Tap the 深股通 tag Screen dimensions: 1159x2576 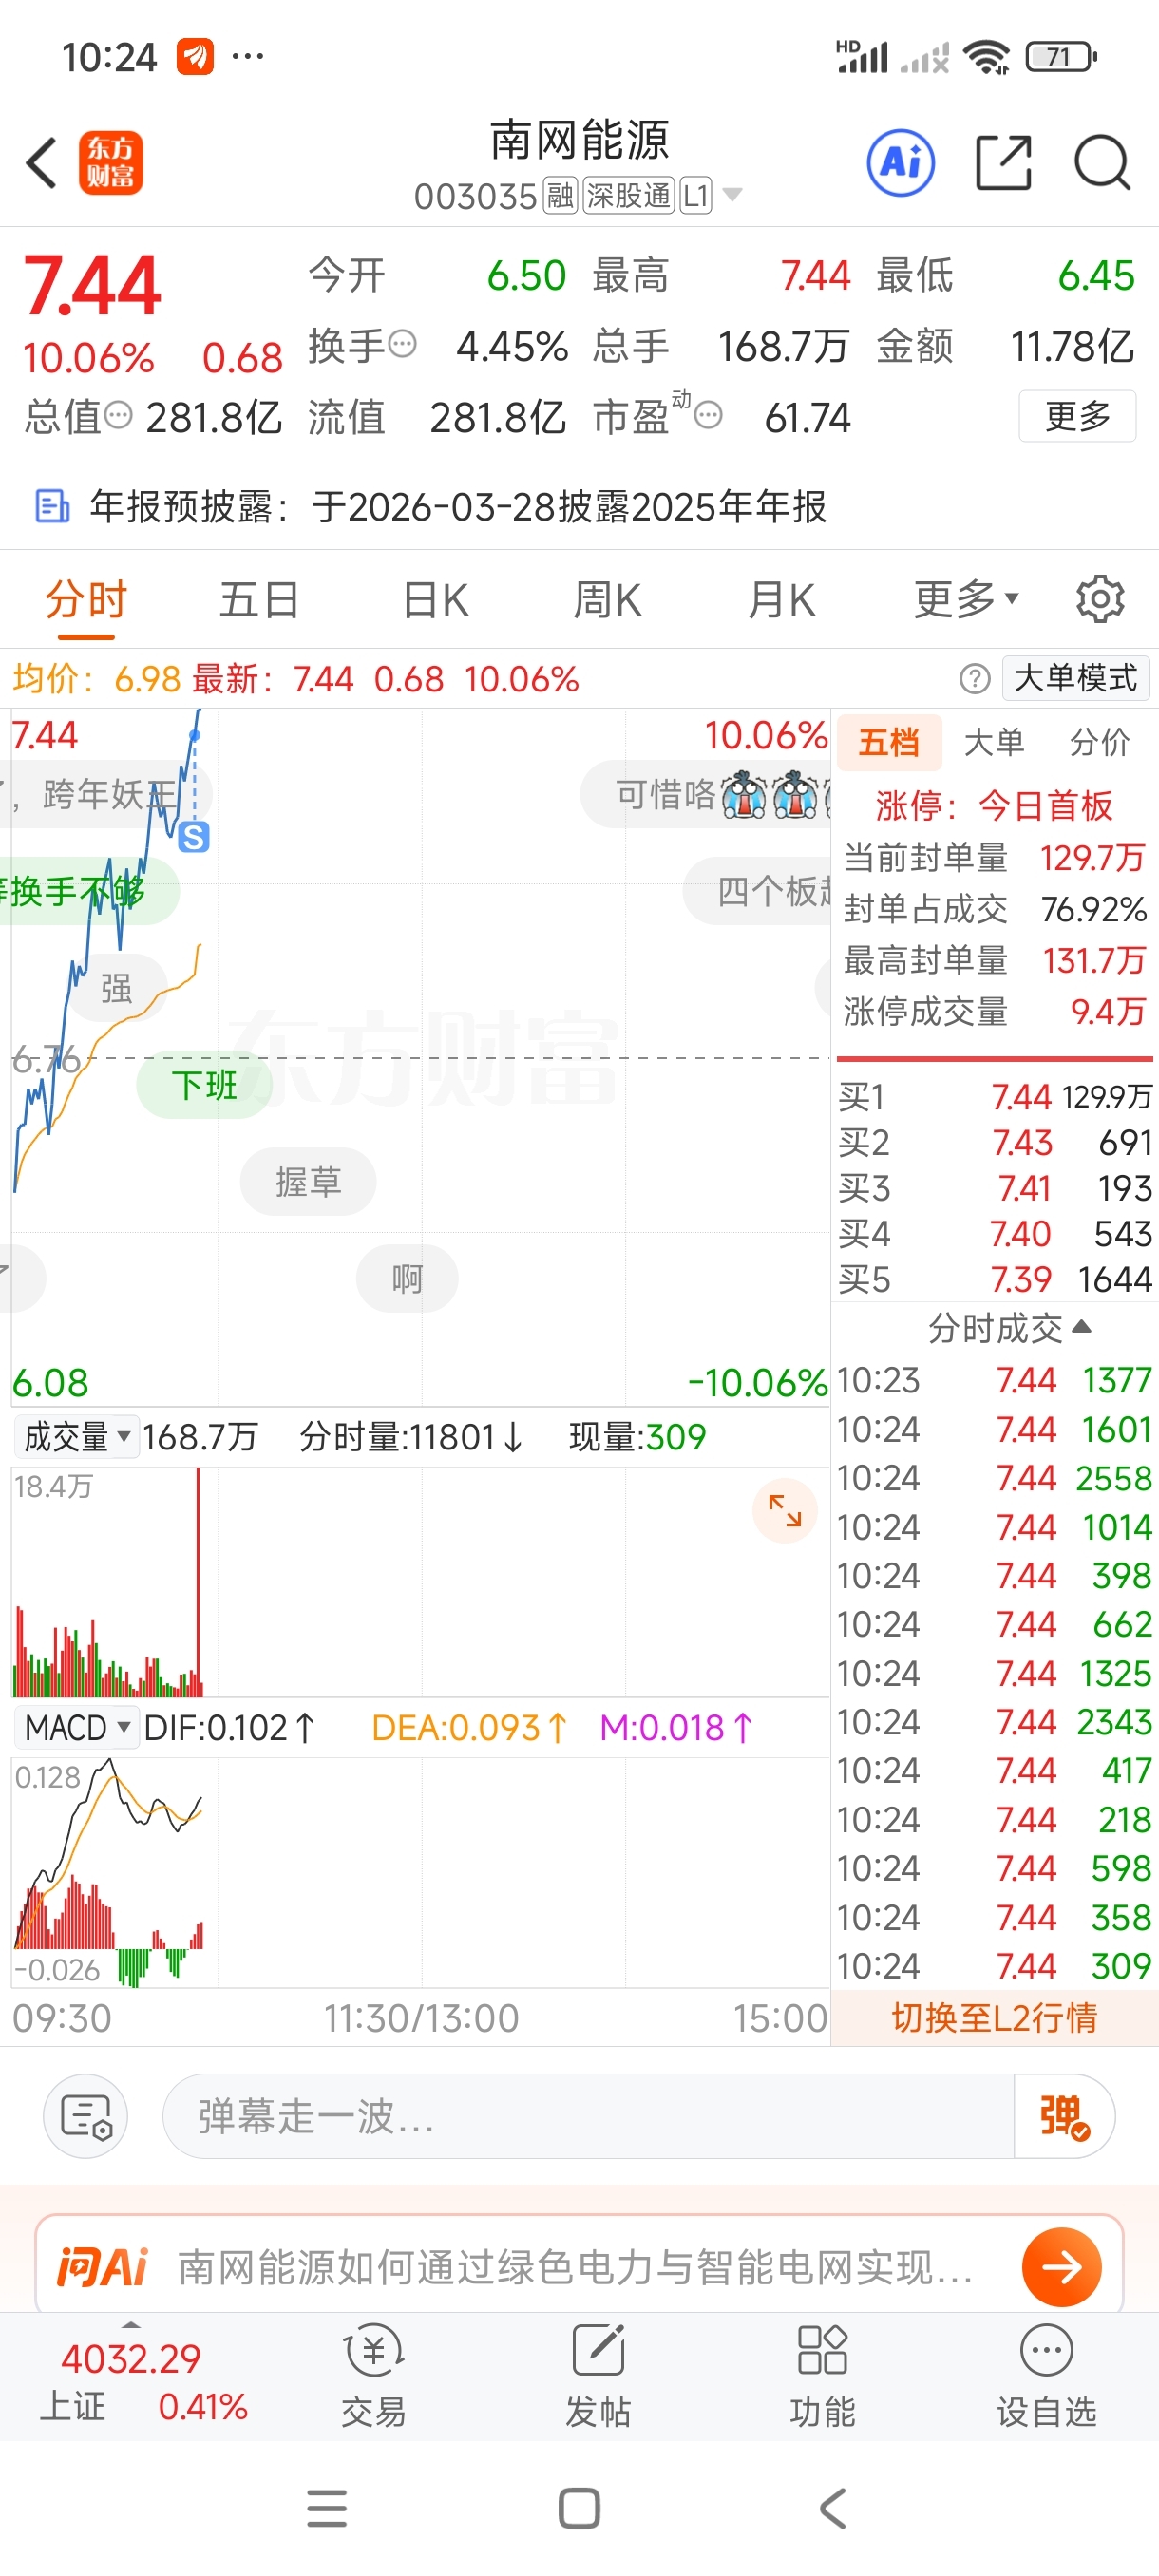pos(628,195)
